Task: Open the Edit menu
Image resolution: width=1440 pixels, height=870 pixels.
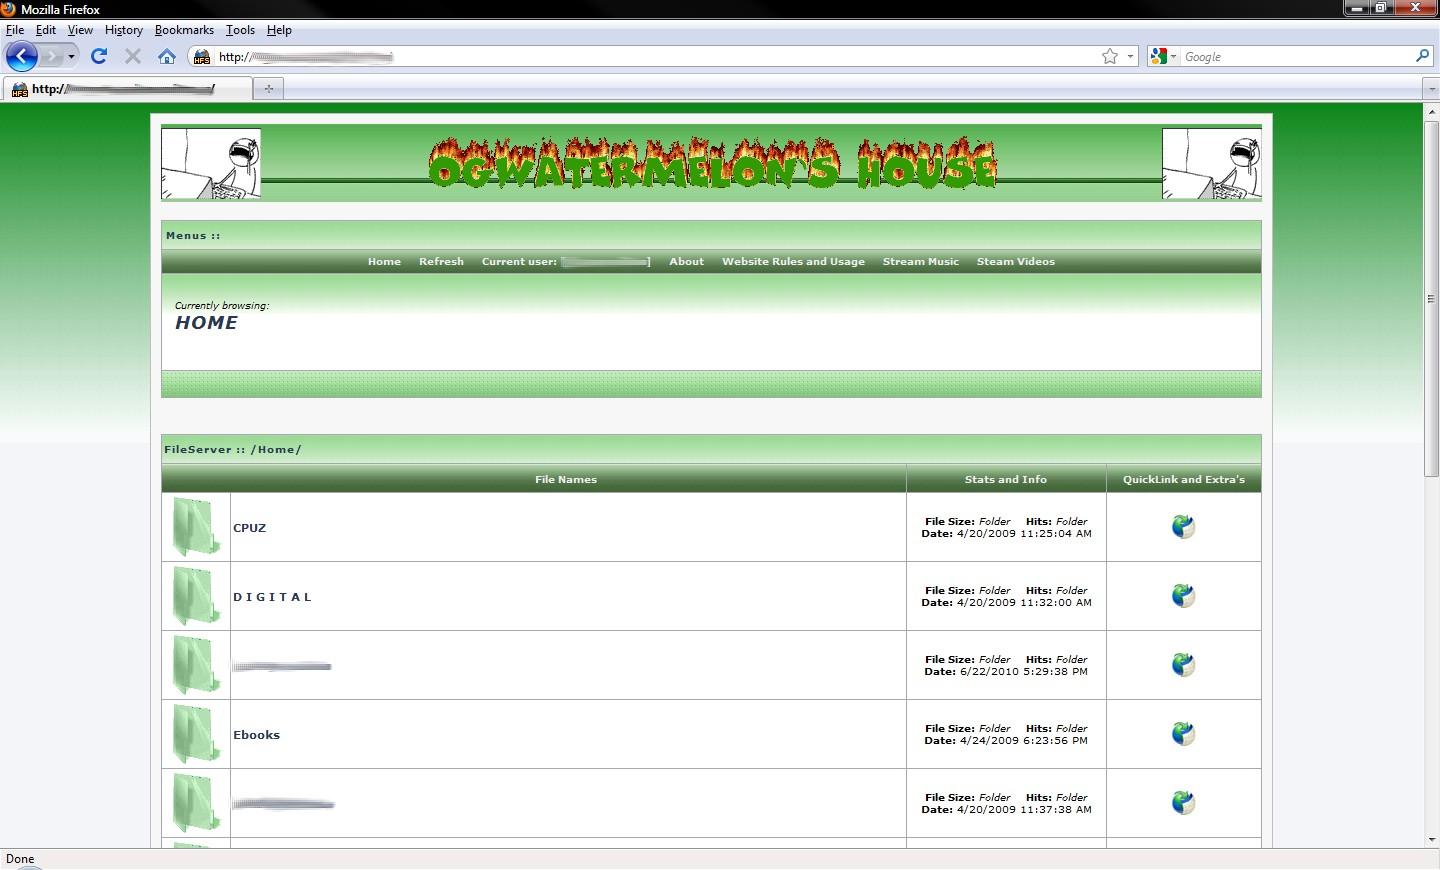Action: click(x=46, y=30)
